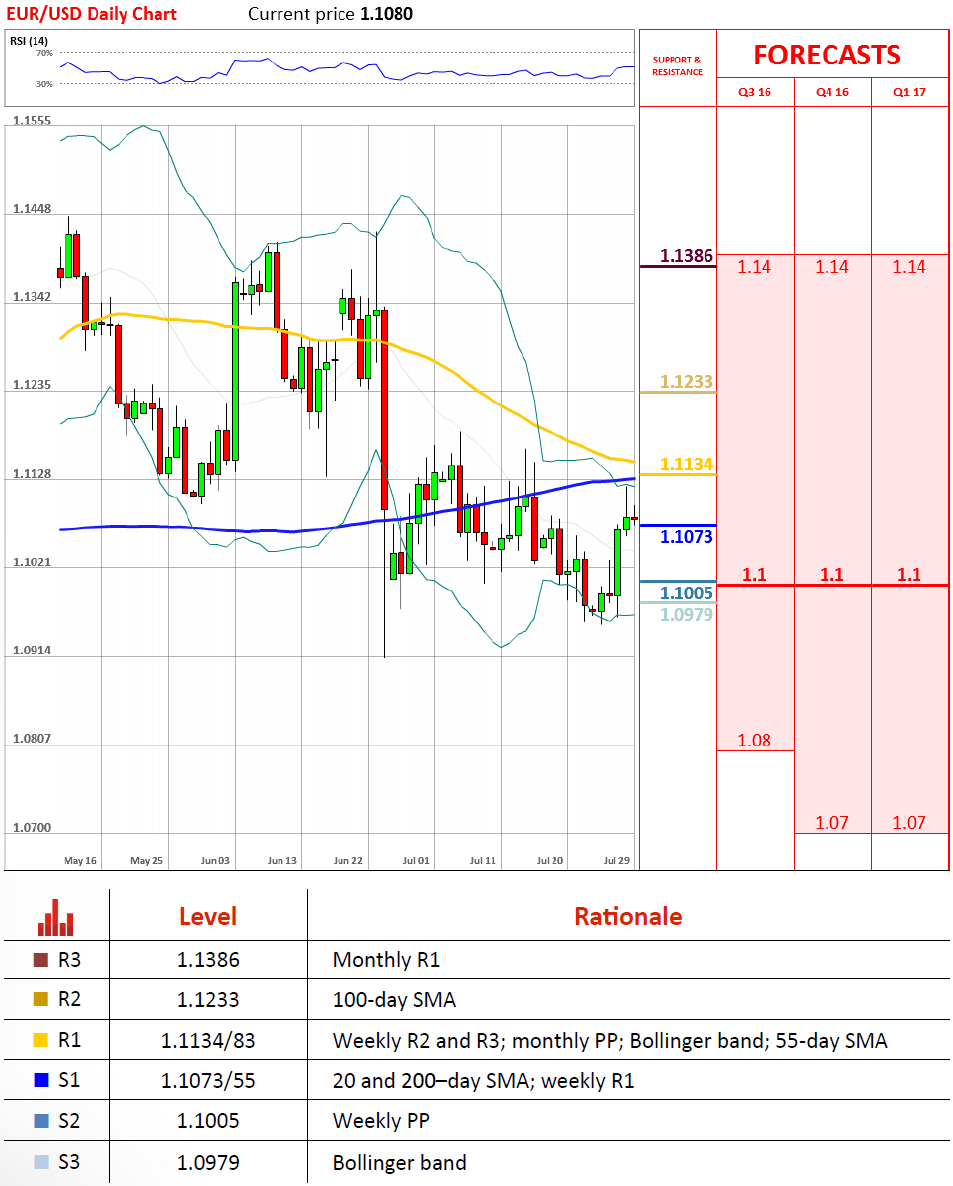Viewport: 953px width, 1186px height.
Task: Click the 1.1073 support label beside chart
Action: click(x=686, y=537)
